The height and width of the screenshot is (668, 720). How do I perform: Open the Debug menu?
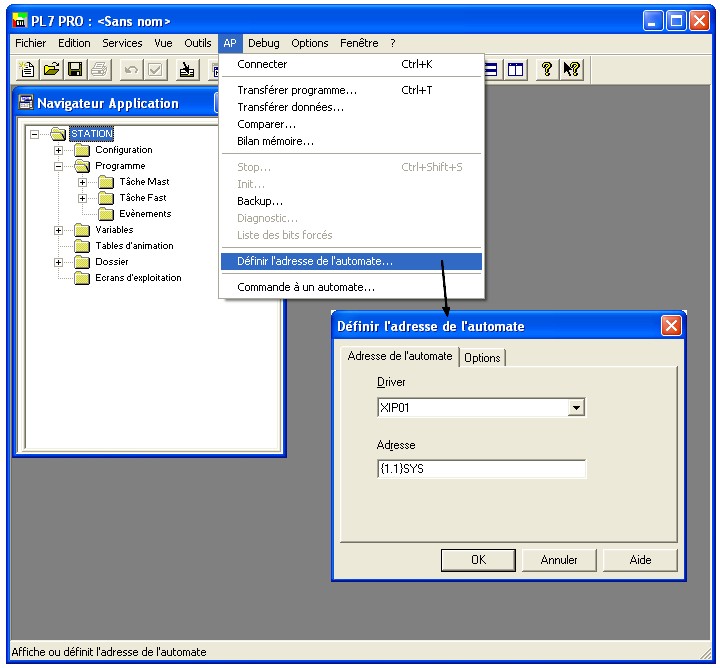pos(264,43)
